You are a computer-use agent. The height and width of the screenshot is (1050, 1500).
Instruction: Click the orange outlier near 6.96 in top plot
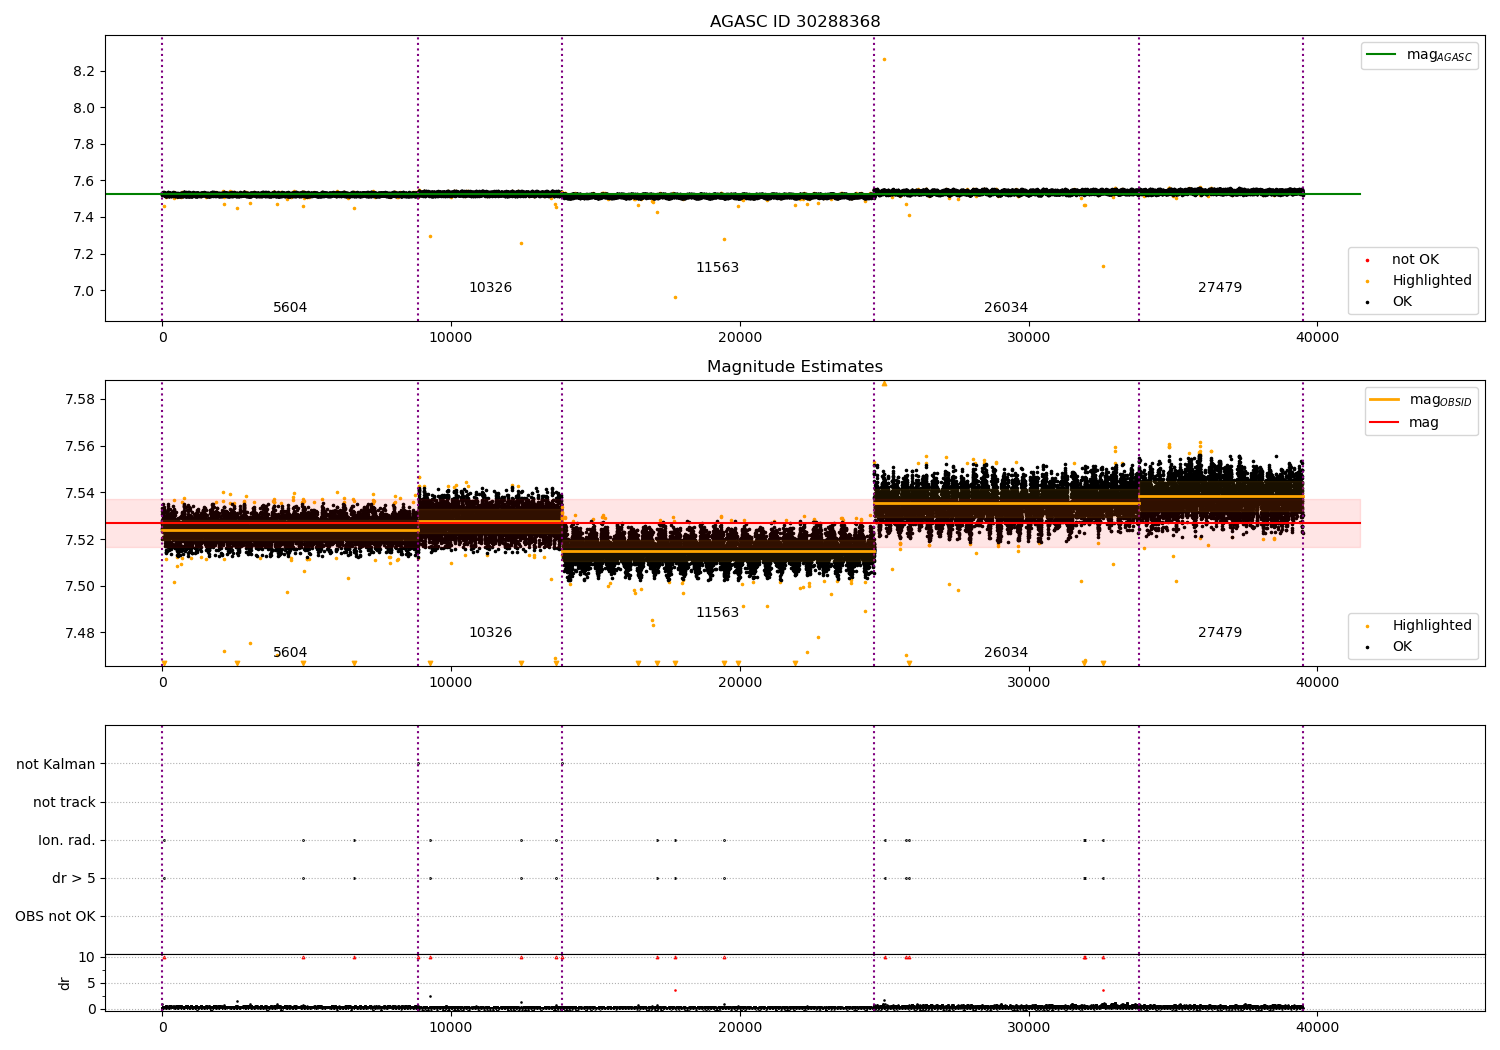click(x=675, y=297)
